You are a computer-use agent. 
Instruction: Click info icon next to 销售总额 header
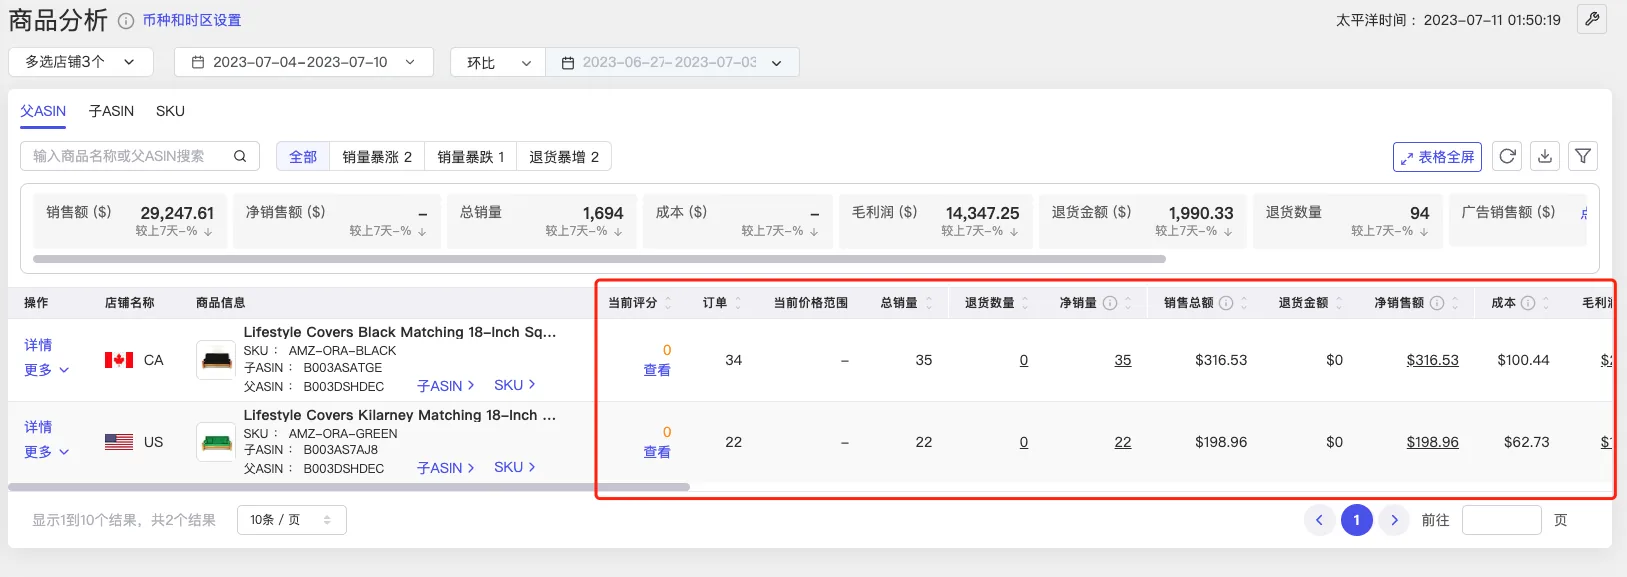click(1226, 303)
